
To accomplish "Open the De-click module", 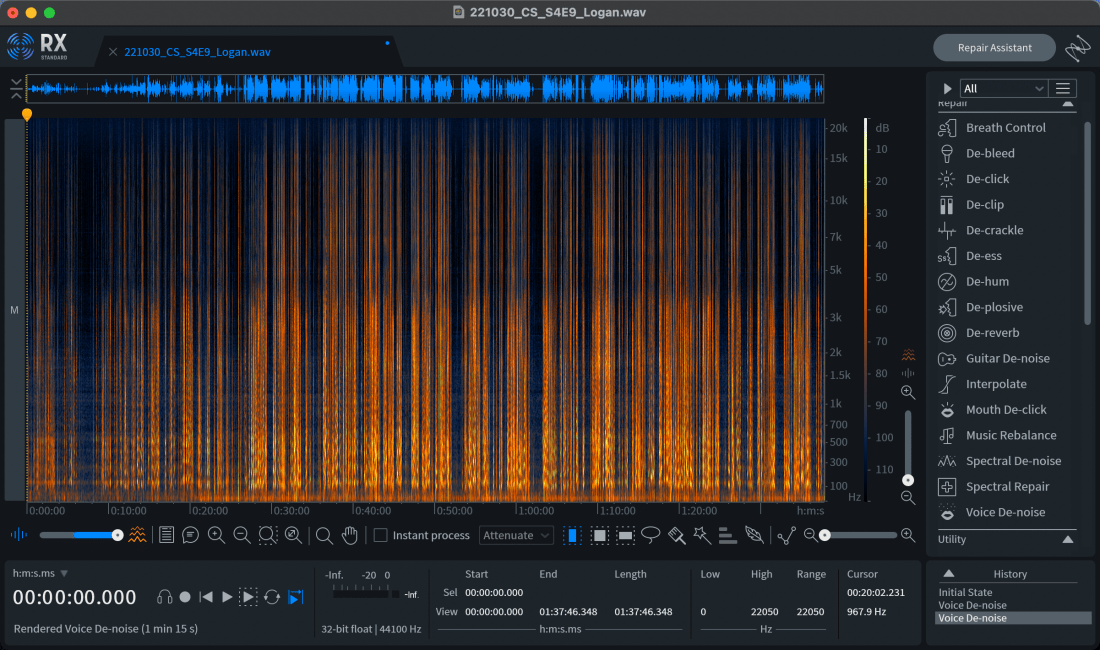I will (x=987, y=179).
